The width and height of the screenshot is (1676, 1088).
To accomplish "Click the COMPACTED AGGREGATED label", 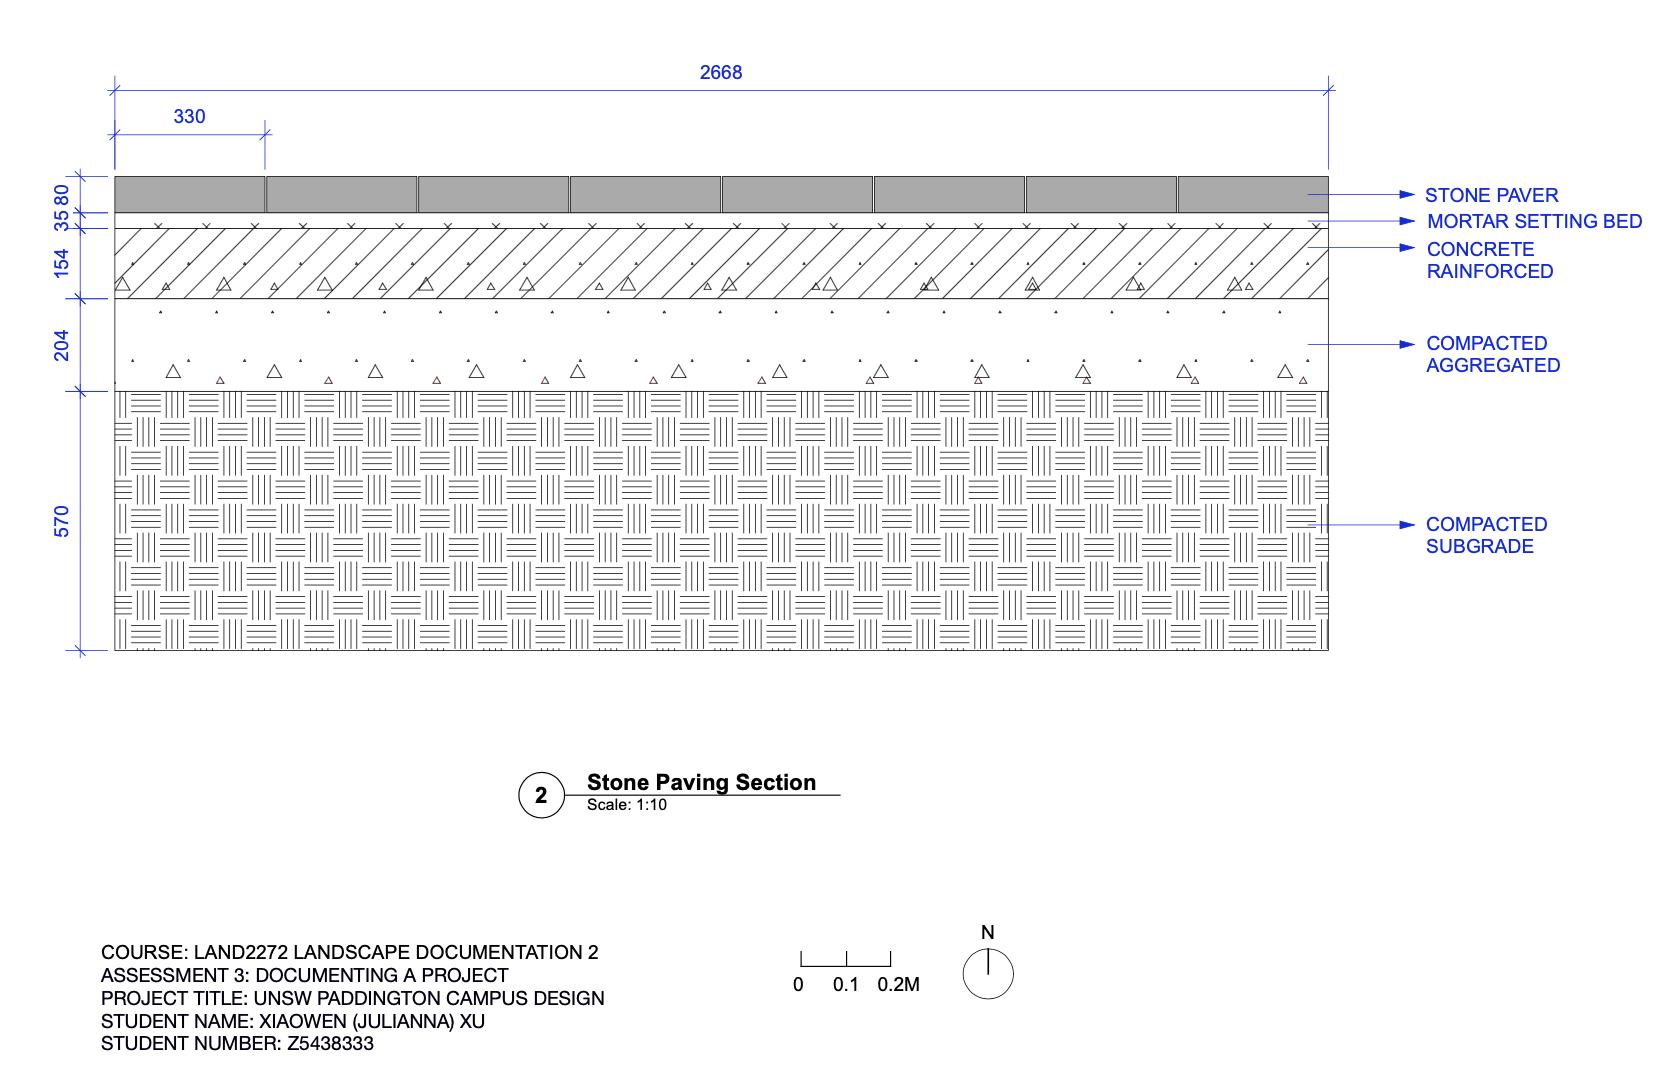I will tap(1493, 354).
